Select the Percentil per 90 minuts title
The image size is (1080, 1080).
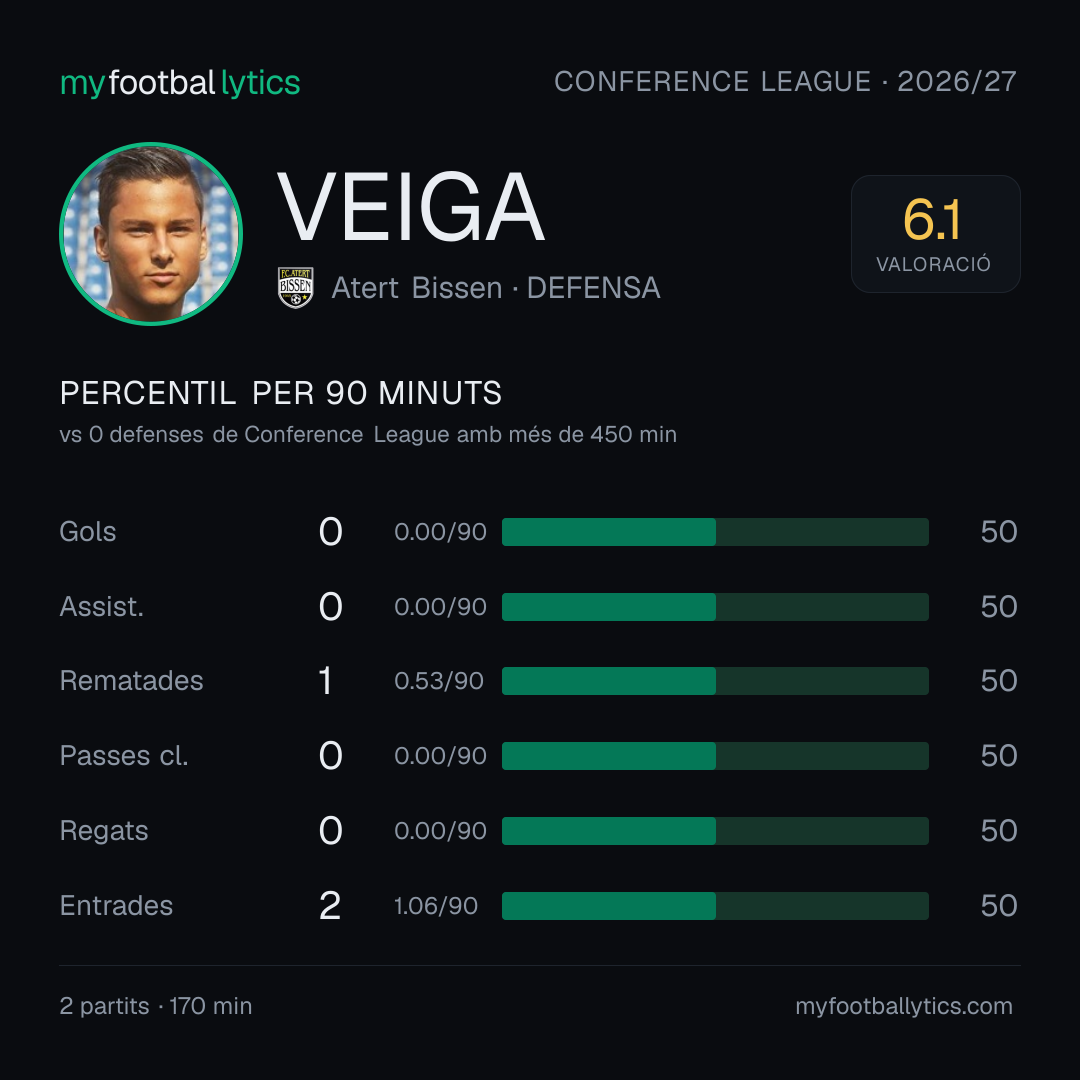point(280,393)
